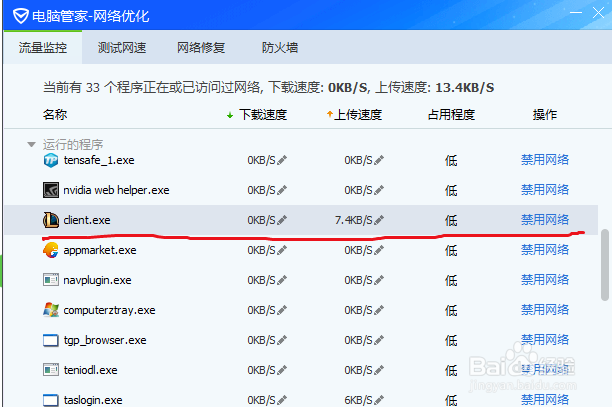Edit upload speed limit for tensafe_1.exe
Screen dimensions: 612x407
[x=379, y=160]
